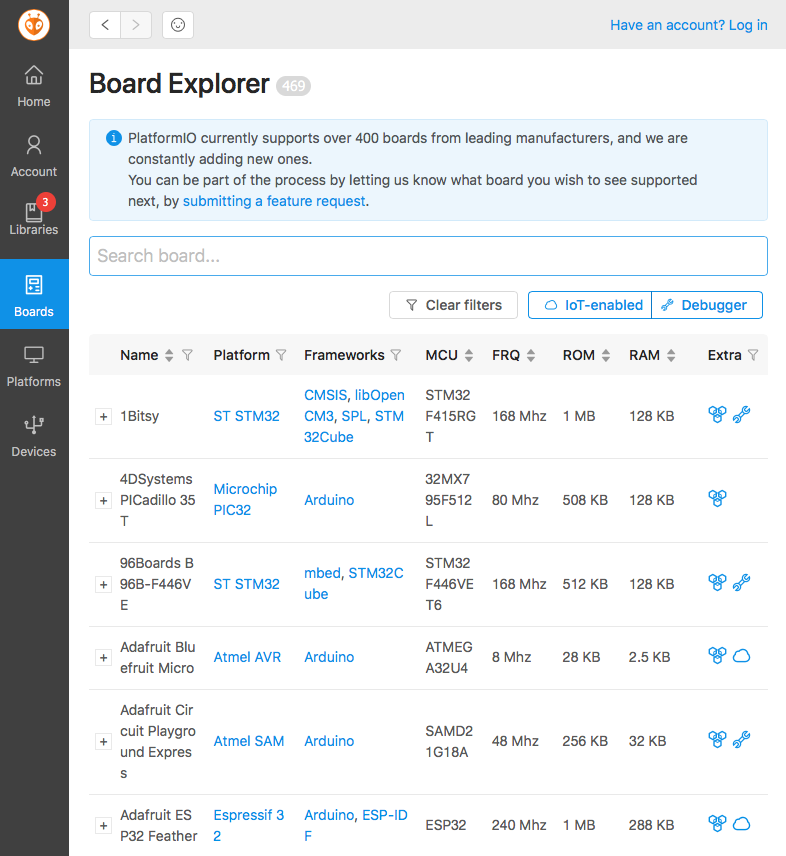Expand the 4DSystems PICadillo 35T row
The width and height of the screenshot is (786, 856).
[103, 501]
